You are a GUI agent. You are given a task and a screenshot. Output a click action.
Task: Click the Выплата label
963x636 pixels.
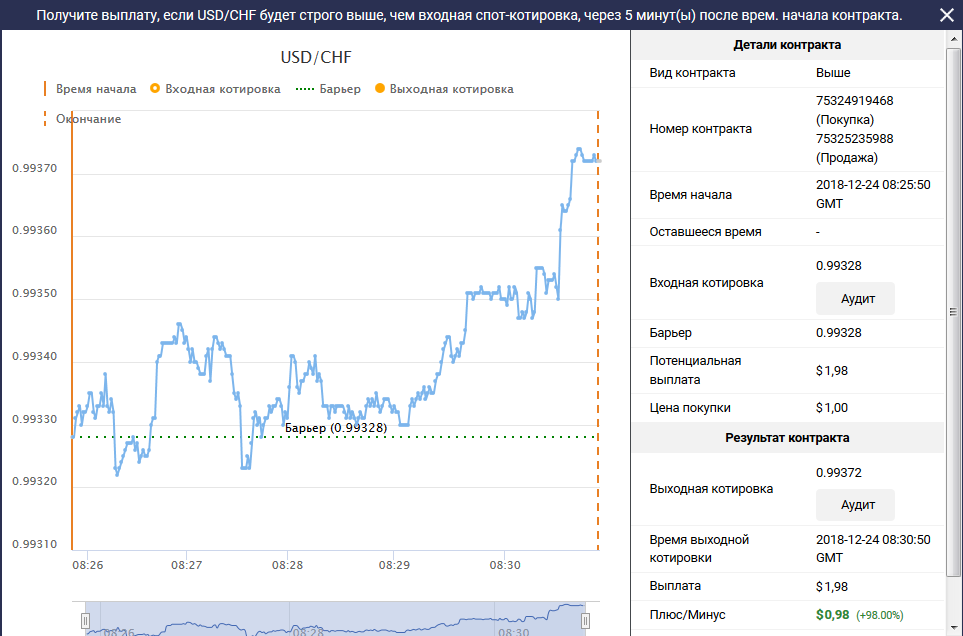click(675, 586)
